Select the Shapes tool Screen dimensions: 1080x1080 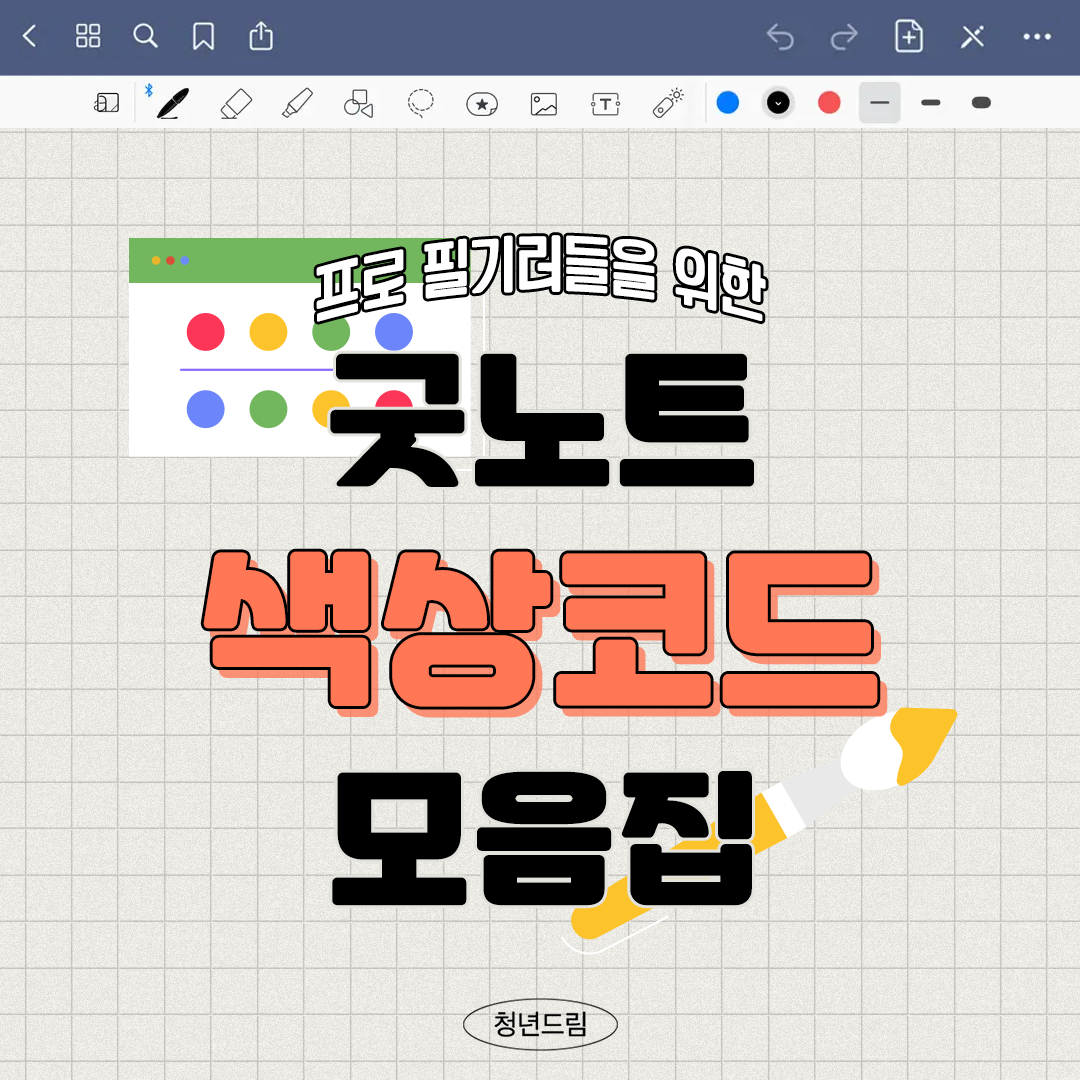click(x=358, y=103)
